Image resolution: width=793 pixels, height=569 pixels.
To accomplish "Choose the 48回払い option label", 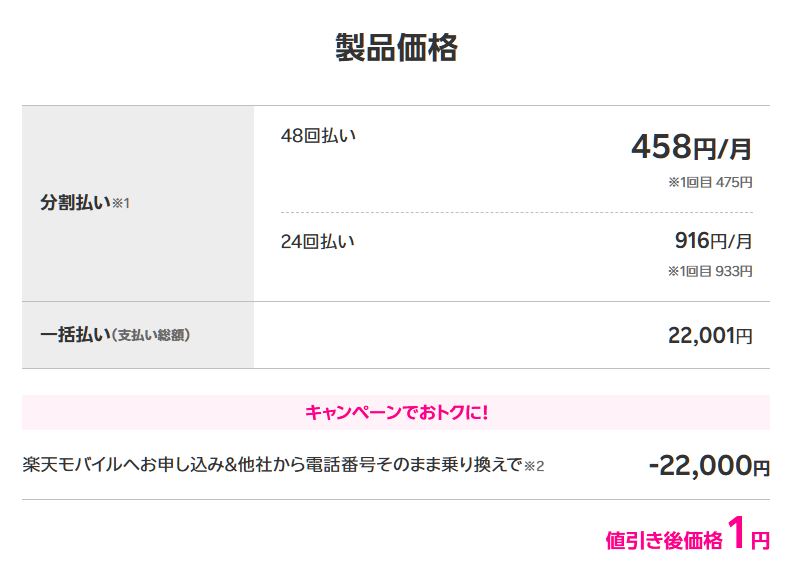I will point(318,136).
